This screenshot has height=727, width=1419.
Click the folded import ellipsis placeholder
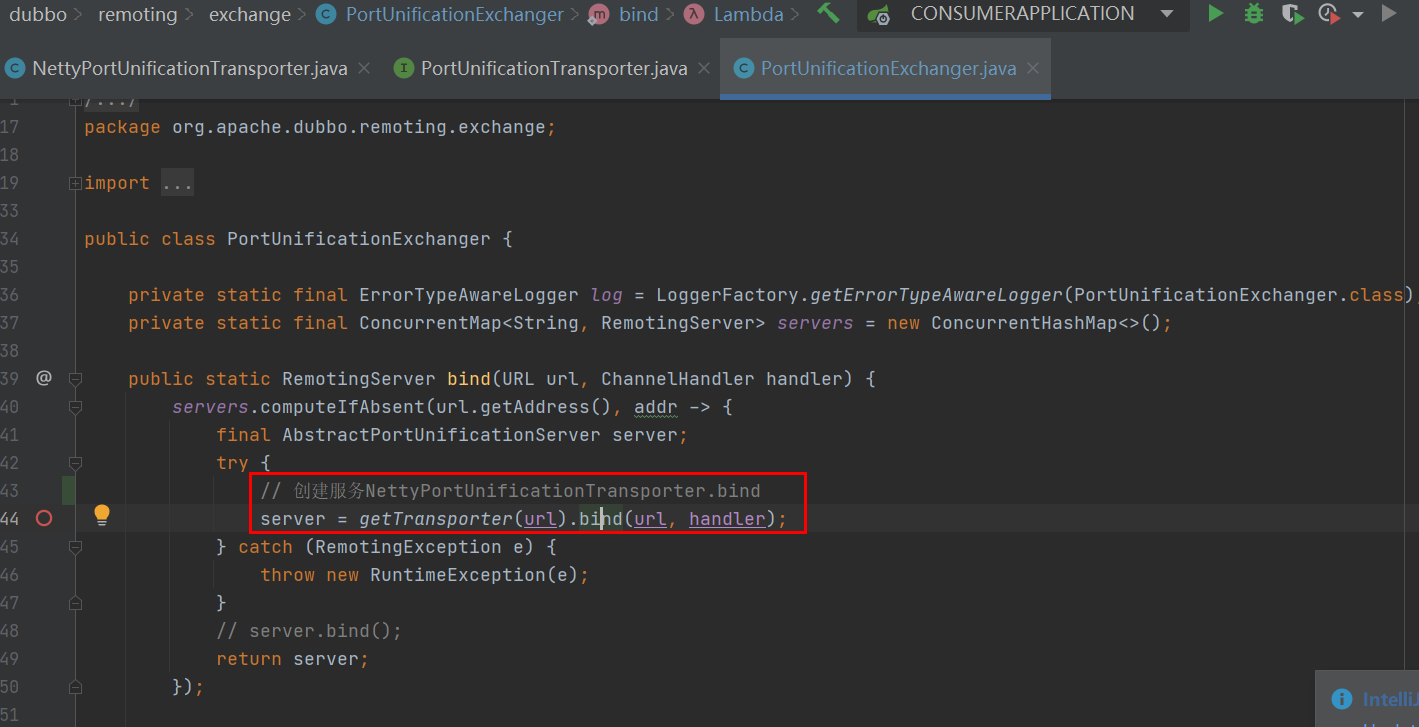point(177,183)
